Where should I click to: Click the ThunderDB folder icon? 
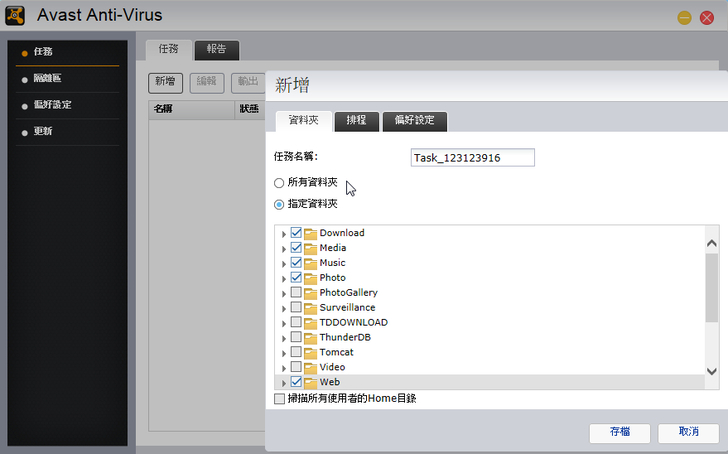(311, 337)
